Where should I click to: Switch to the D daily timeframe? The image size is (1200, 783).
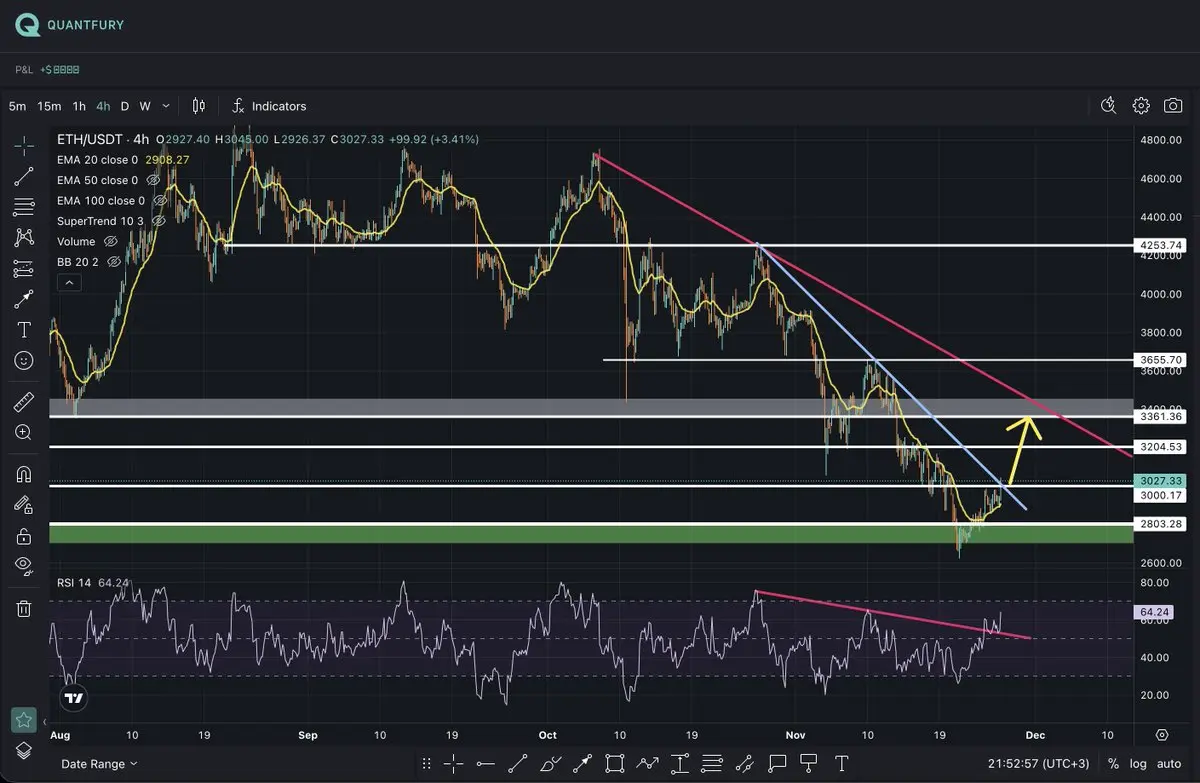point(125,106)
